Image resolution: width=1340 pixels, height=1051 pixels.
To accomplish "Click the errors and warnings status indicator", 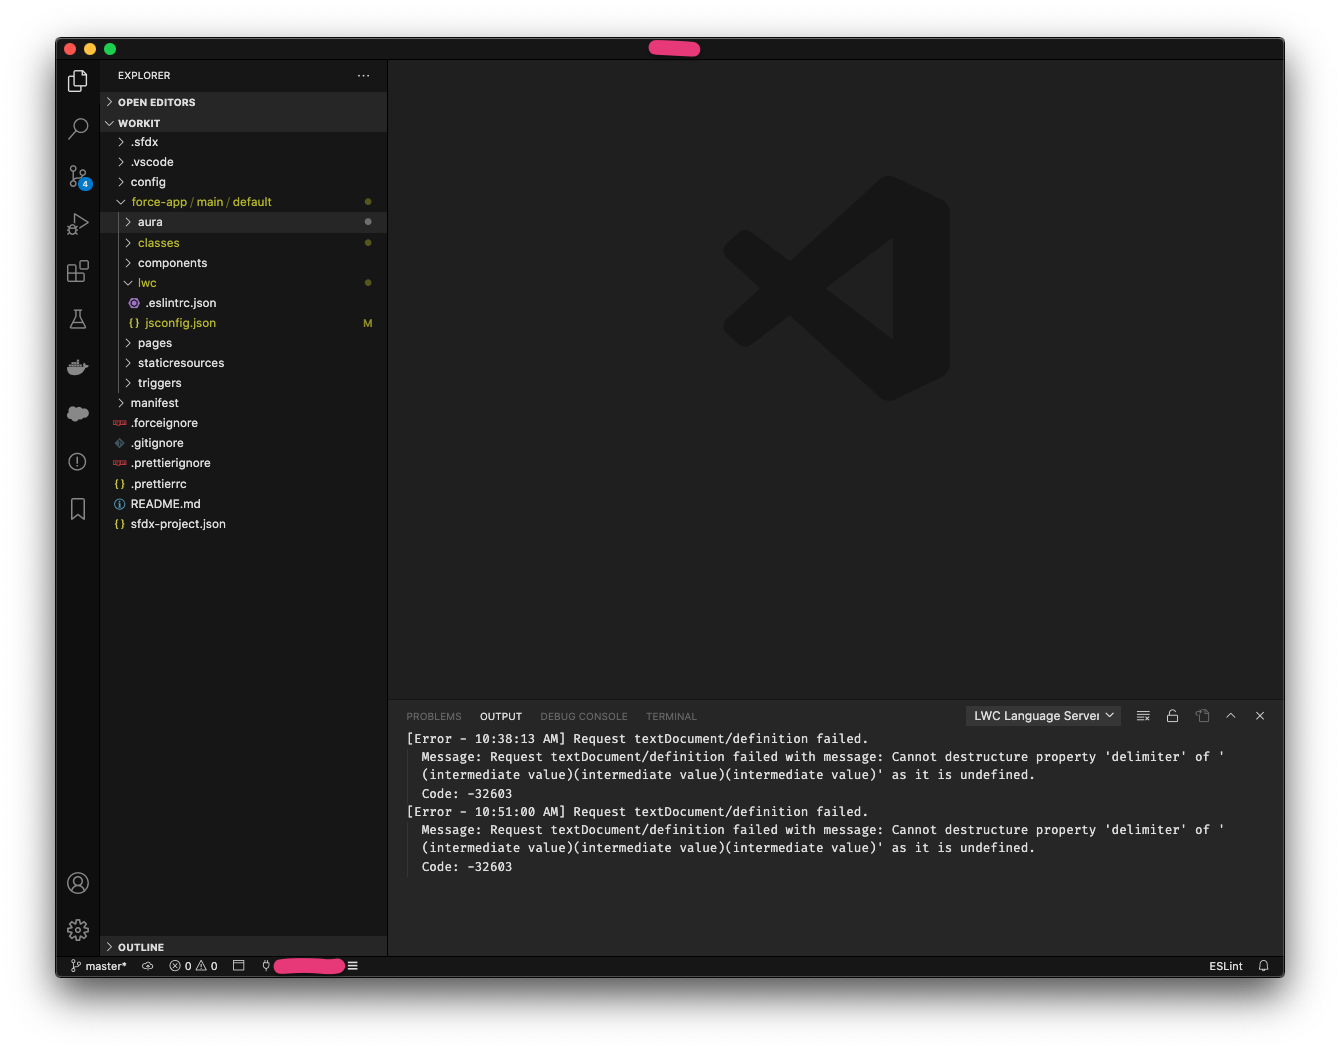I will [193, 965].
